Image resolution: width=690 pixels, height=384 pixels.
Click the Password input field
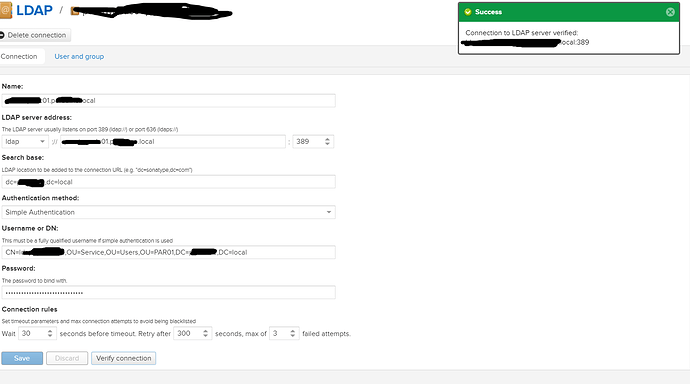169,293
